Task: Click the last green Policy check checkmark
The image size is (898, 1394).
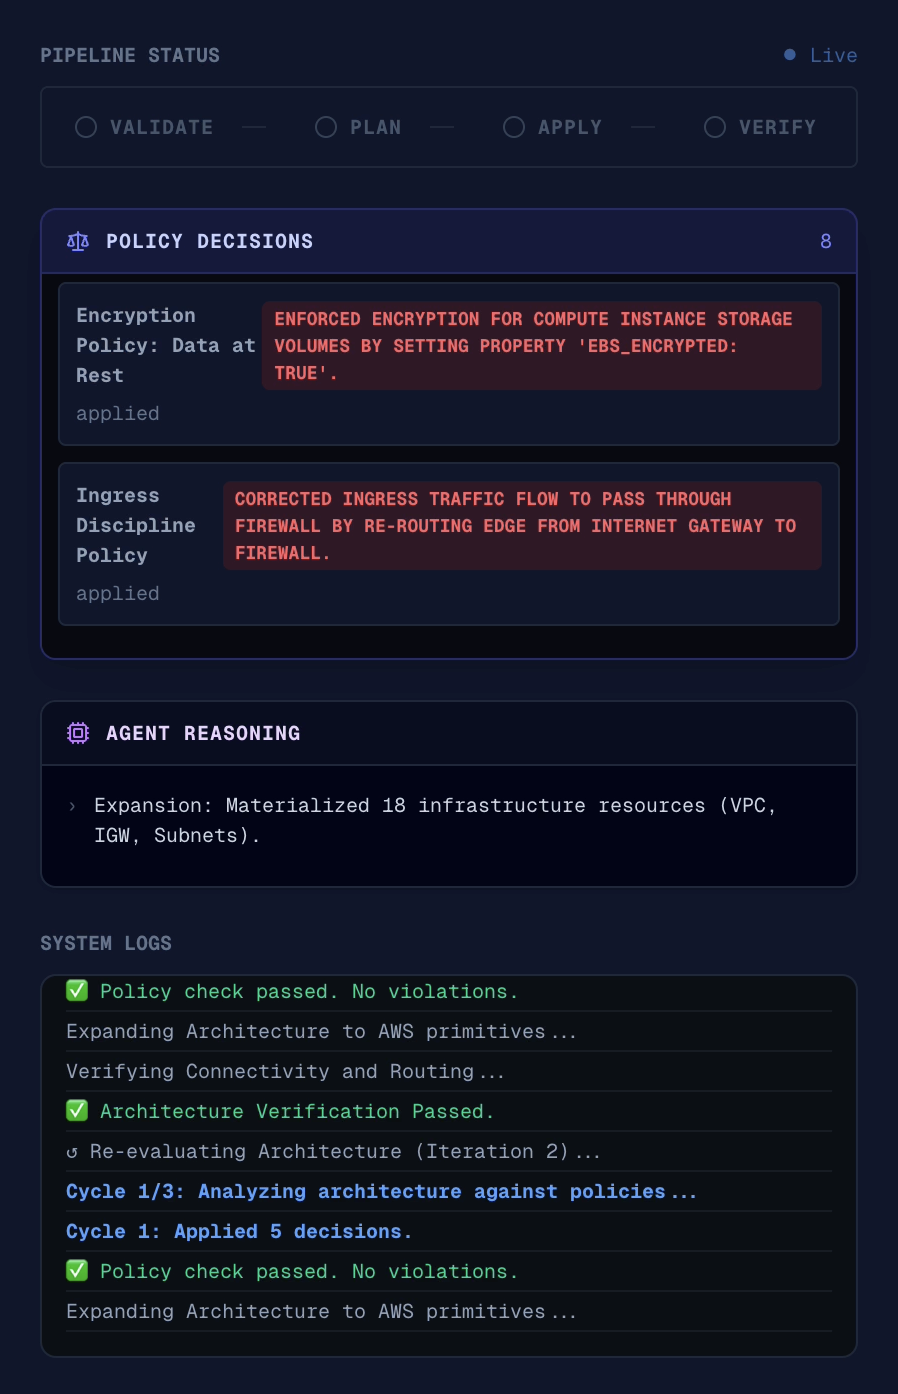Action: 77,1271
